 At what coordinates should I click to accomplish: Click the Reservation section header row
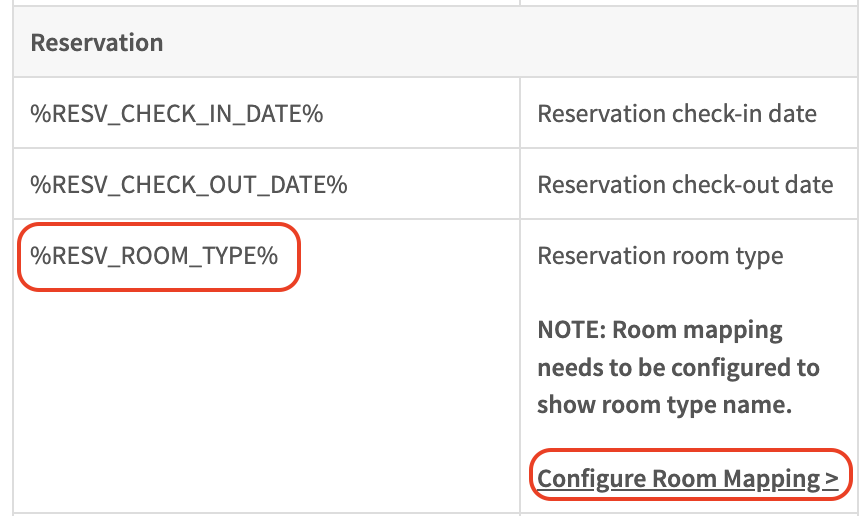(97, 43)
